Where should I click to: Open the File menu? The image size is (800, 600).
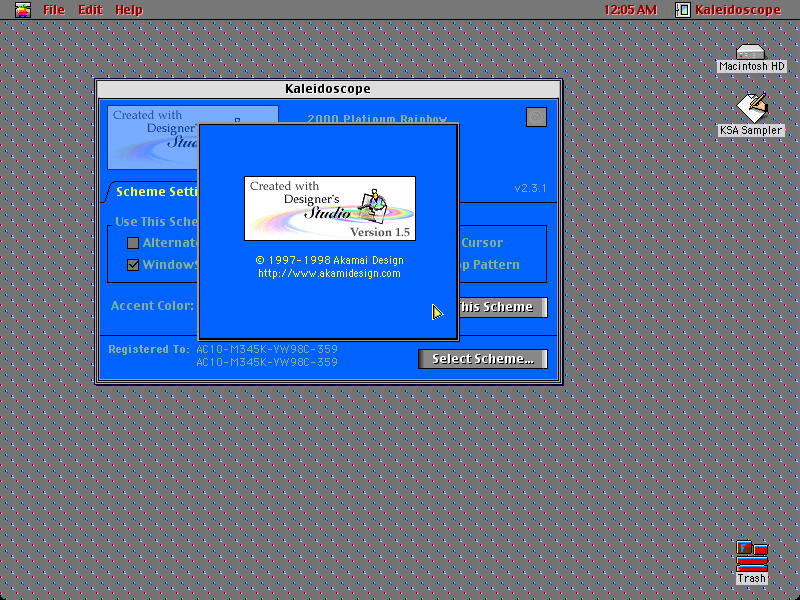point(54,10)
